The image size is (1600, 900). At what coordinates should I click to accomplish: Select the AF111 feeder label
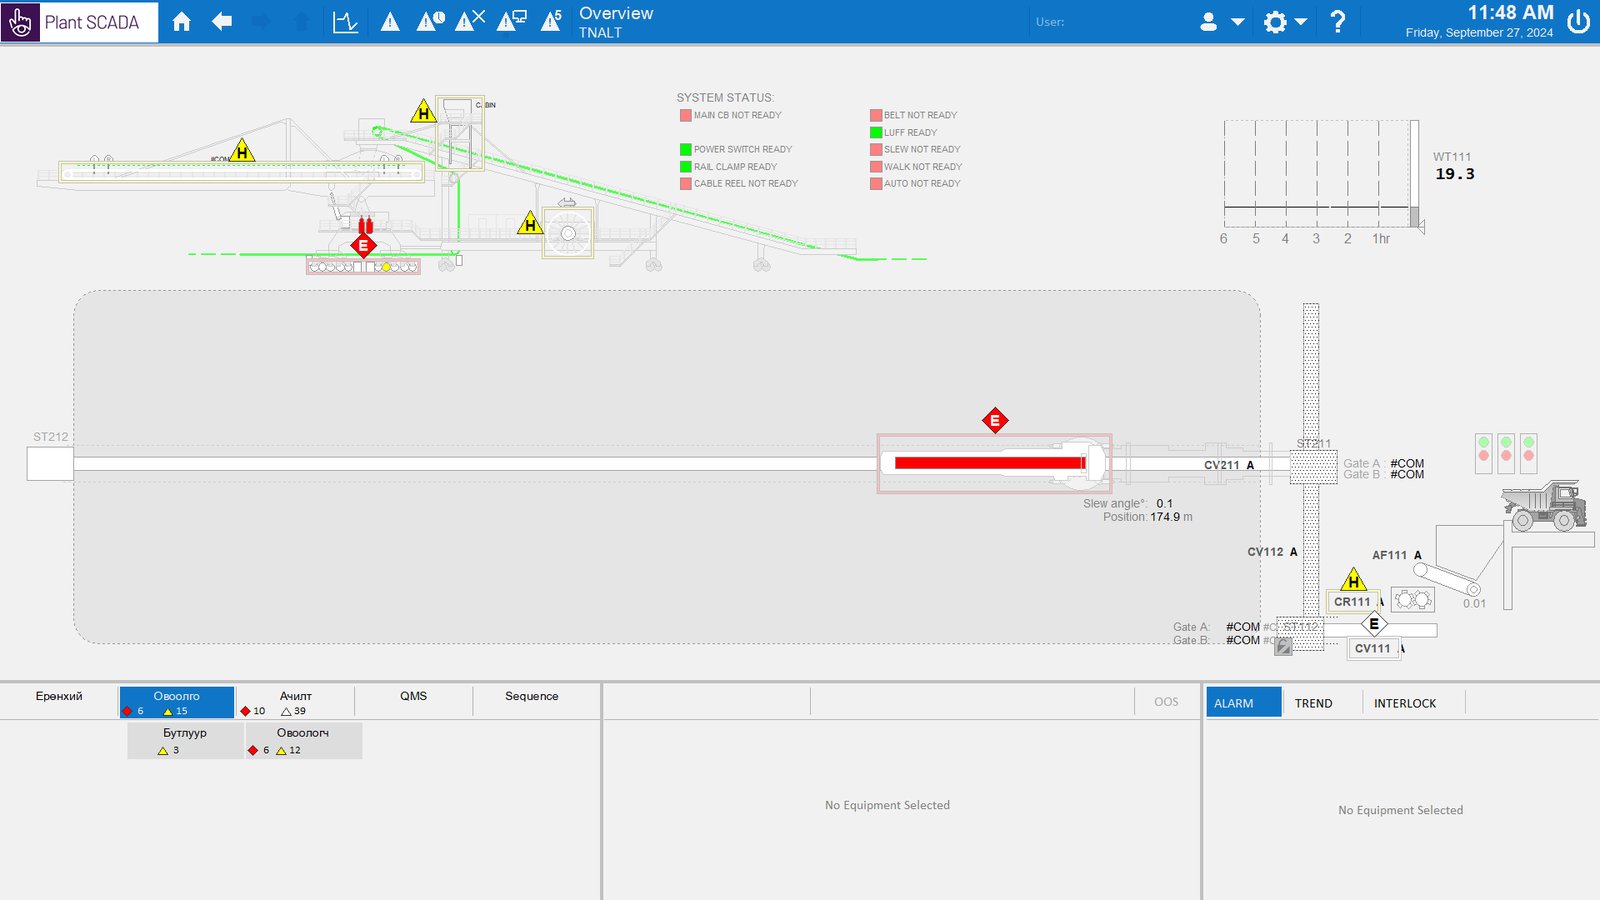click(1389, 555)
